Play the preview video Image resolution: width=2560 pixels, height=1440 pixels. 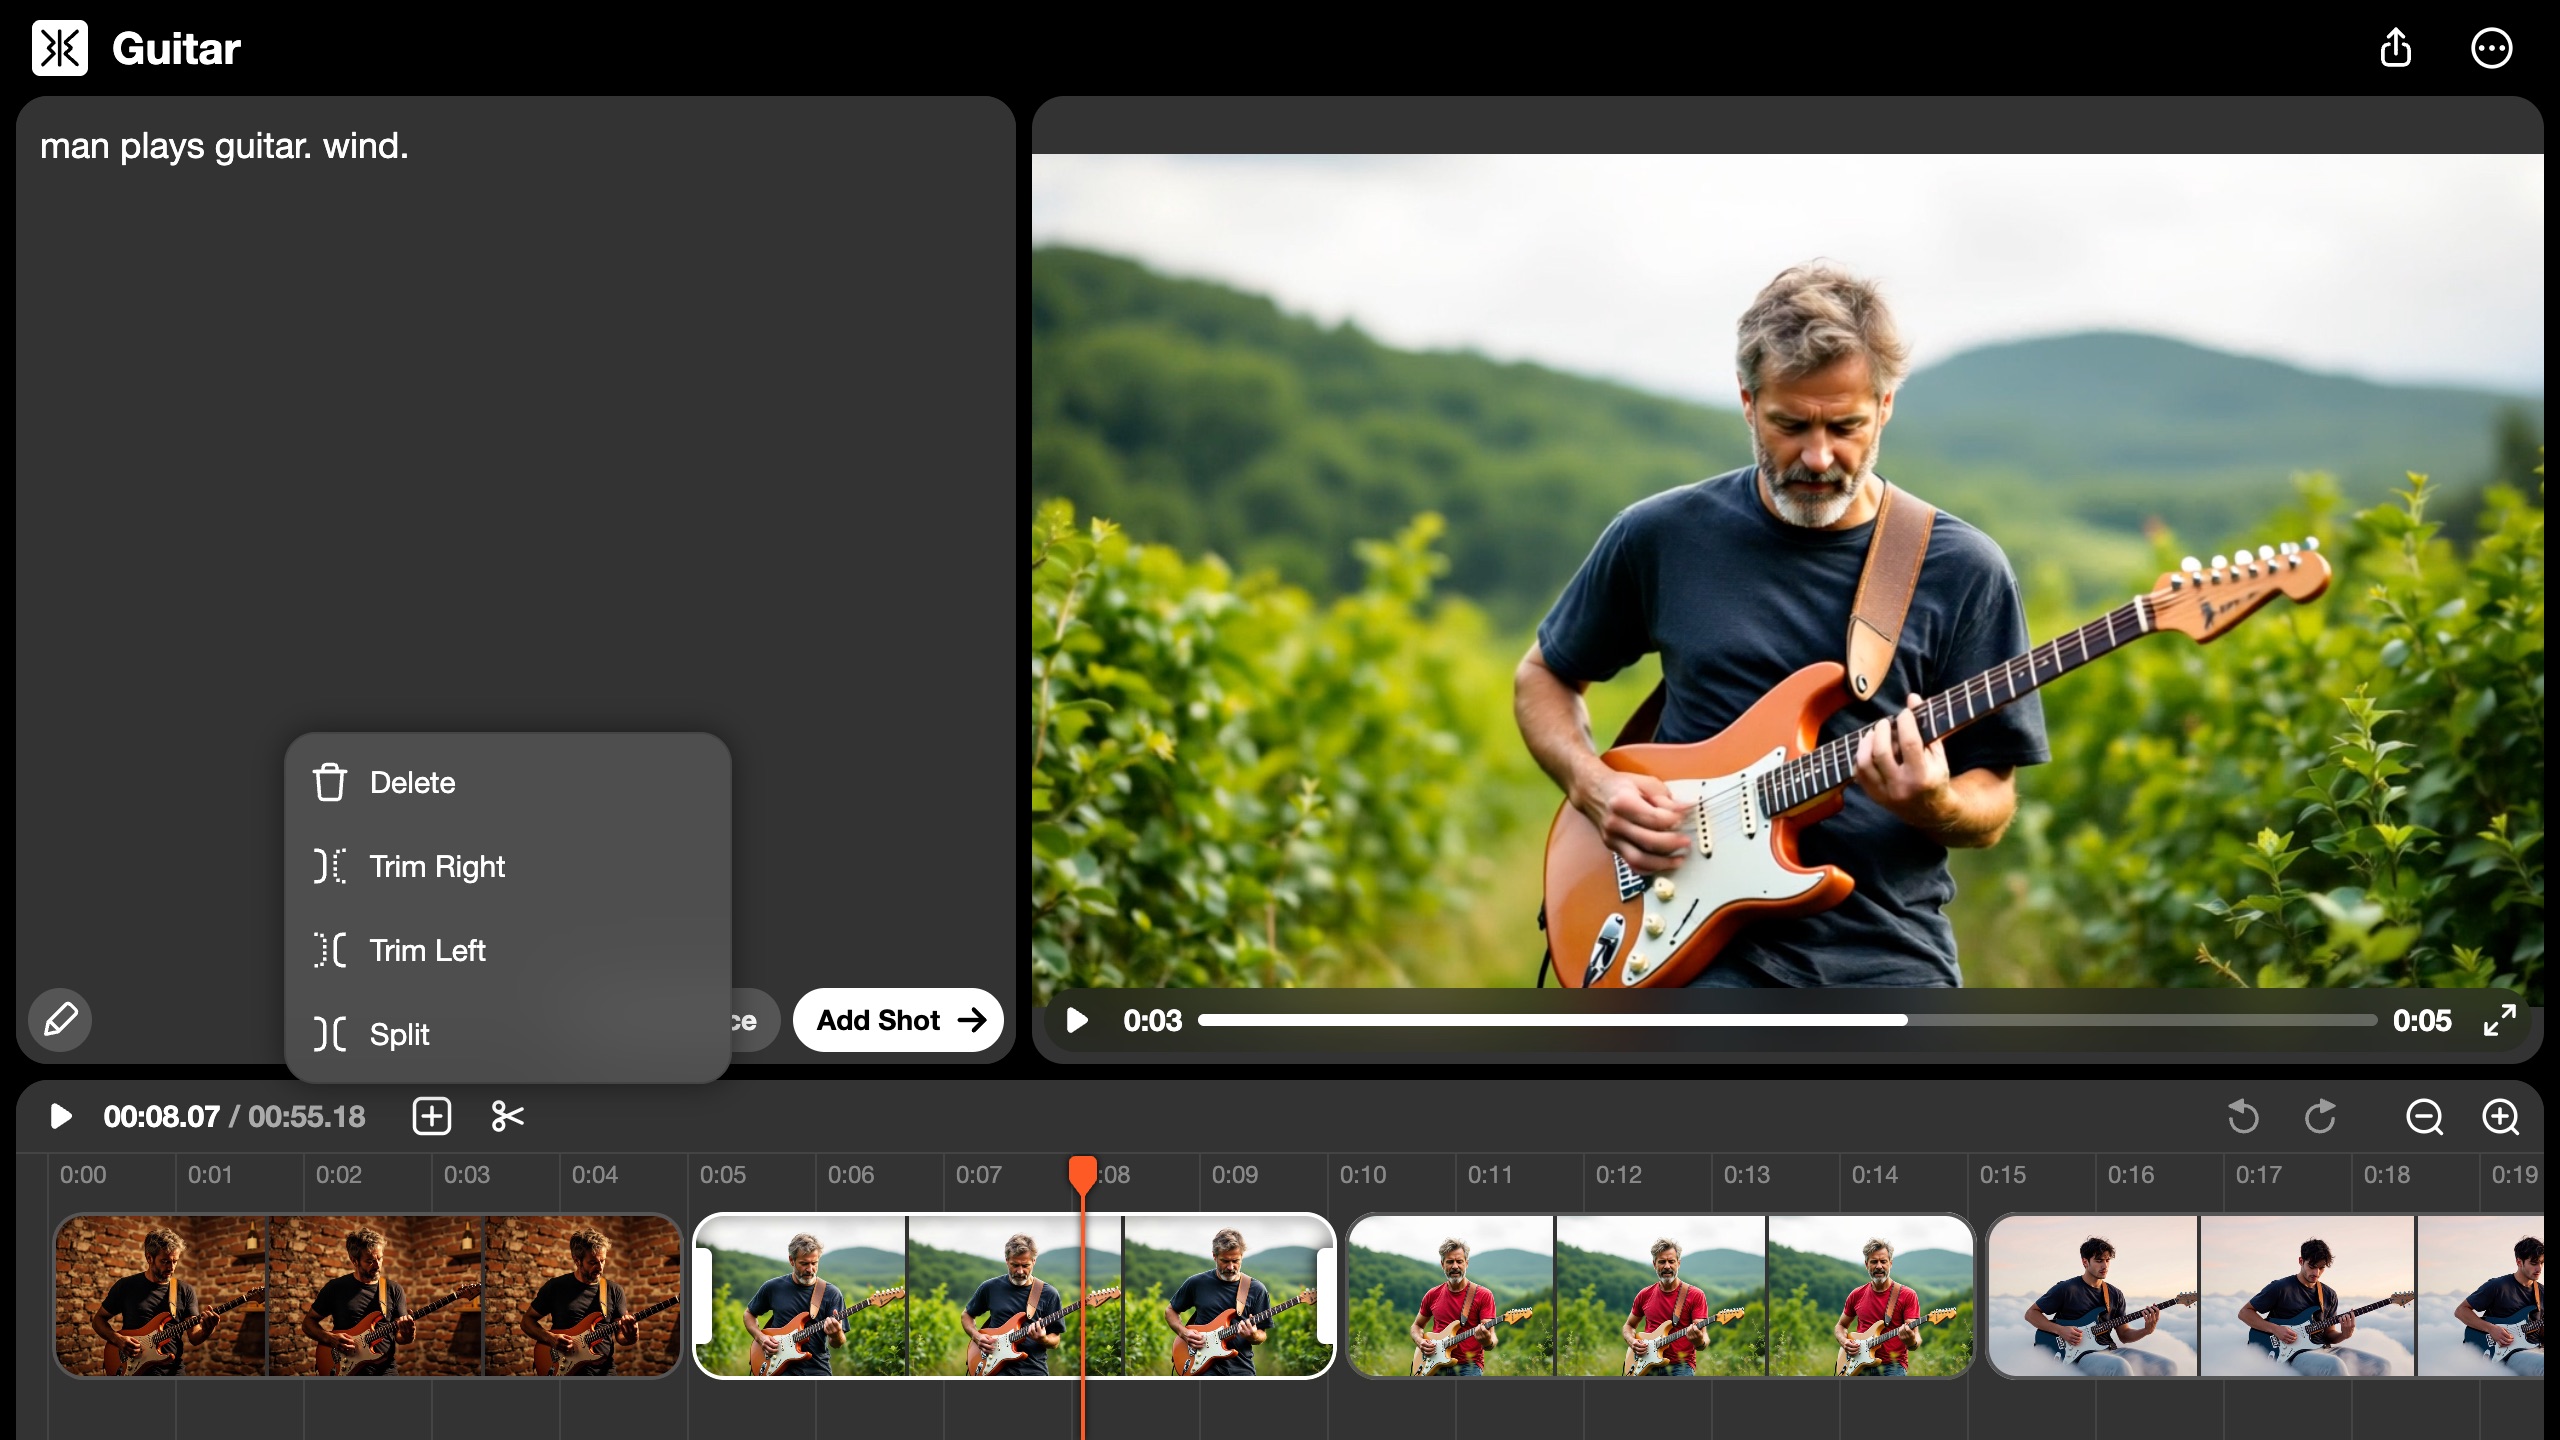pyautogui.click(x=1077, y=1020)
